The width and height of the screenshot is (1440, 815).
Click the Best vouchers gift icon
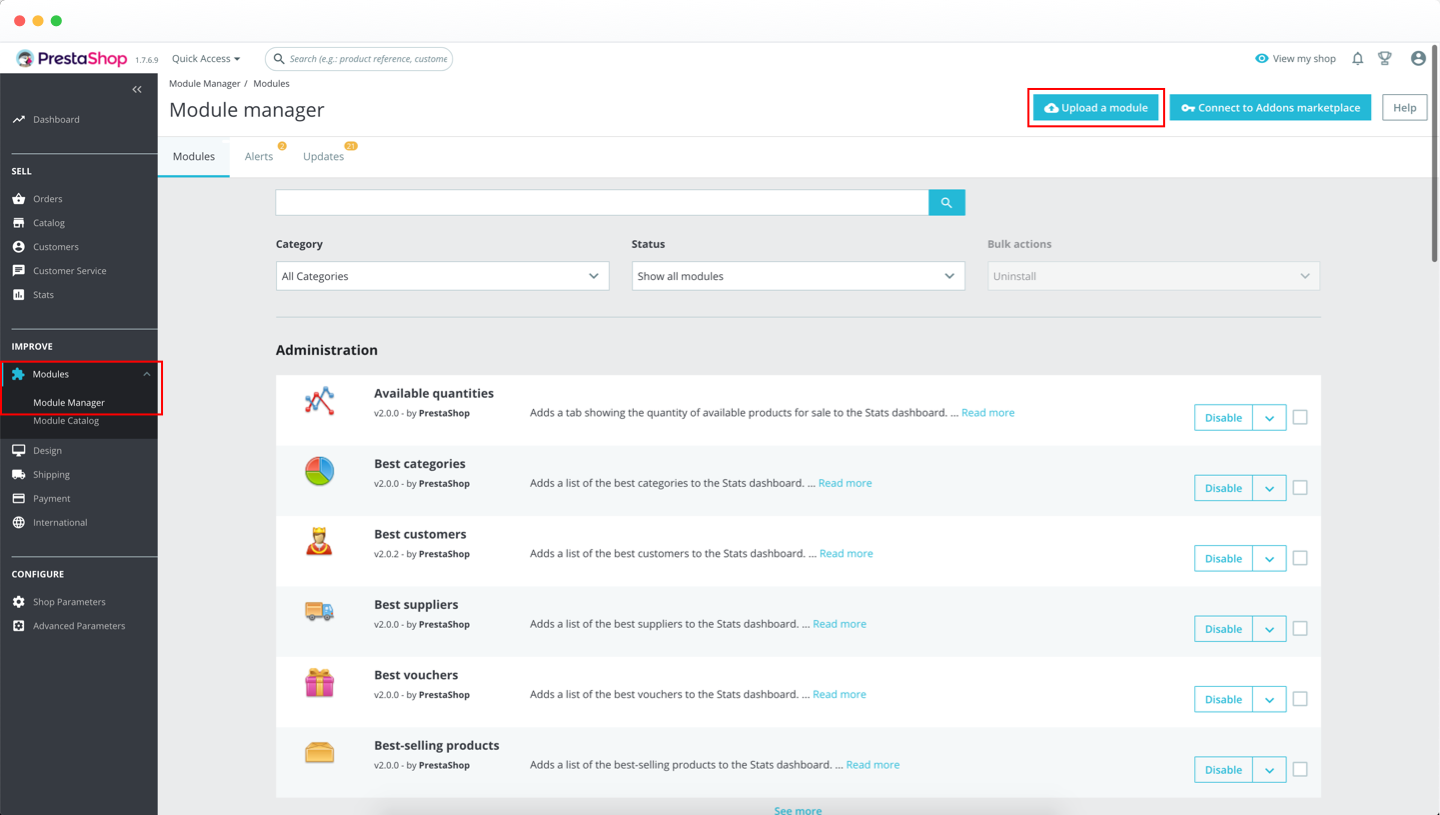319,683
